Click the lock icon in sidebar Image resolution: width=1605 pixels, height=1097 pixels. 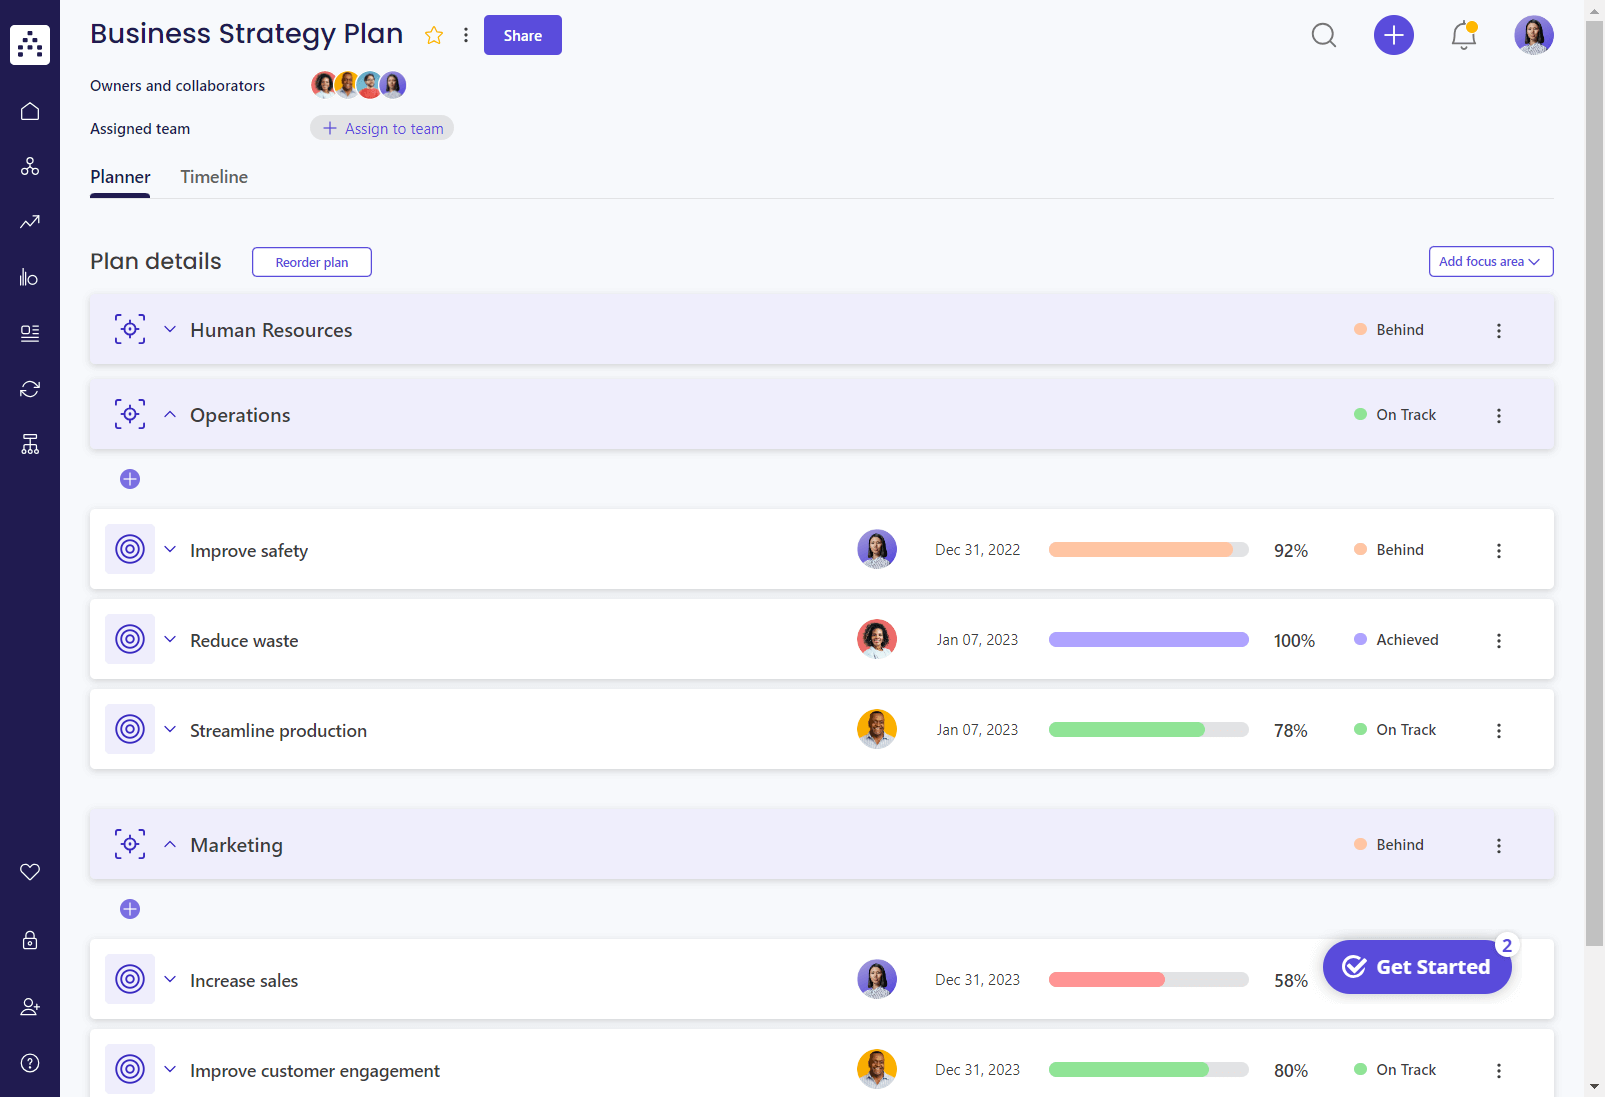pyautogui.click(x=30, y=940)
